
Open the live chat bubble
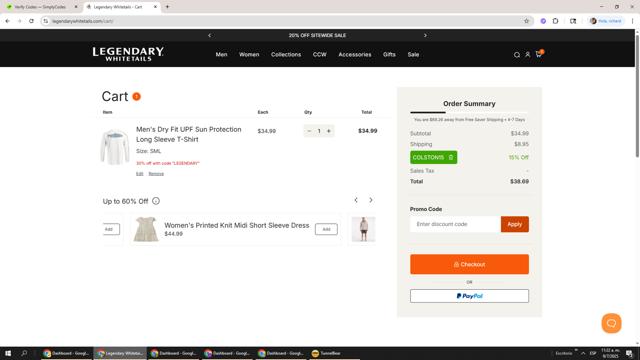point(611,323)
